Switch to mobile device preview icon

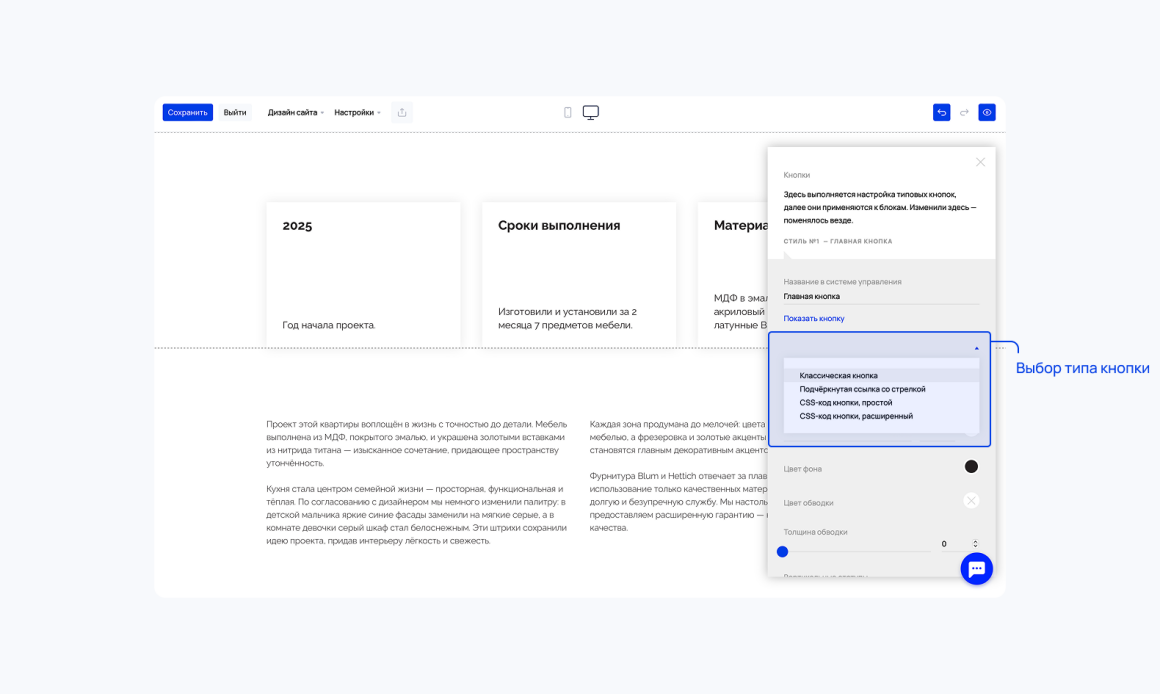567,112
